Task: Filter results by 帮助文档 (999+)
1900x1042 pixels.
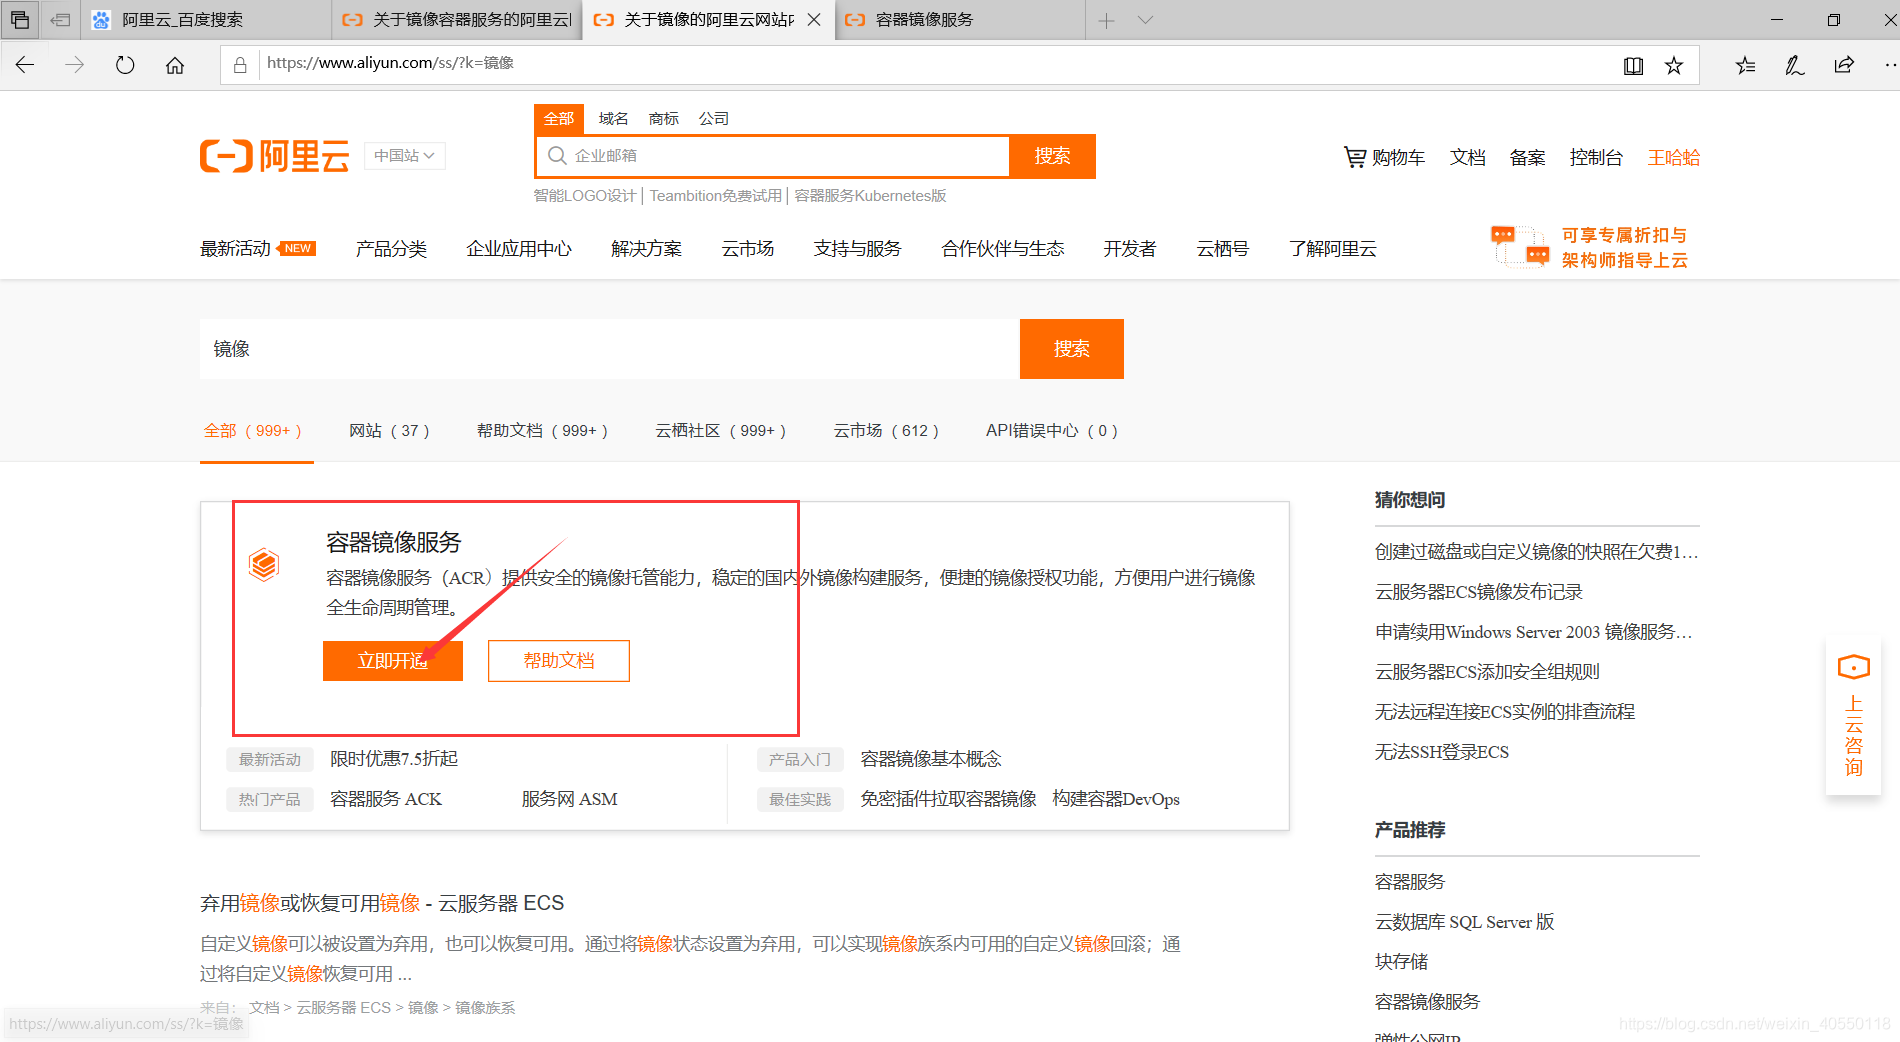Action: [x=542, y=431]
